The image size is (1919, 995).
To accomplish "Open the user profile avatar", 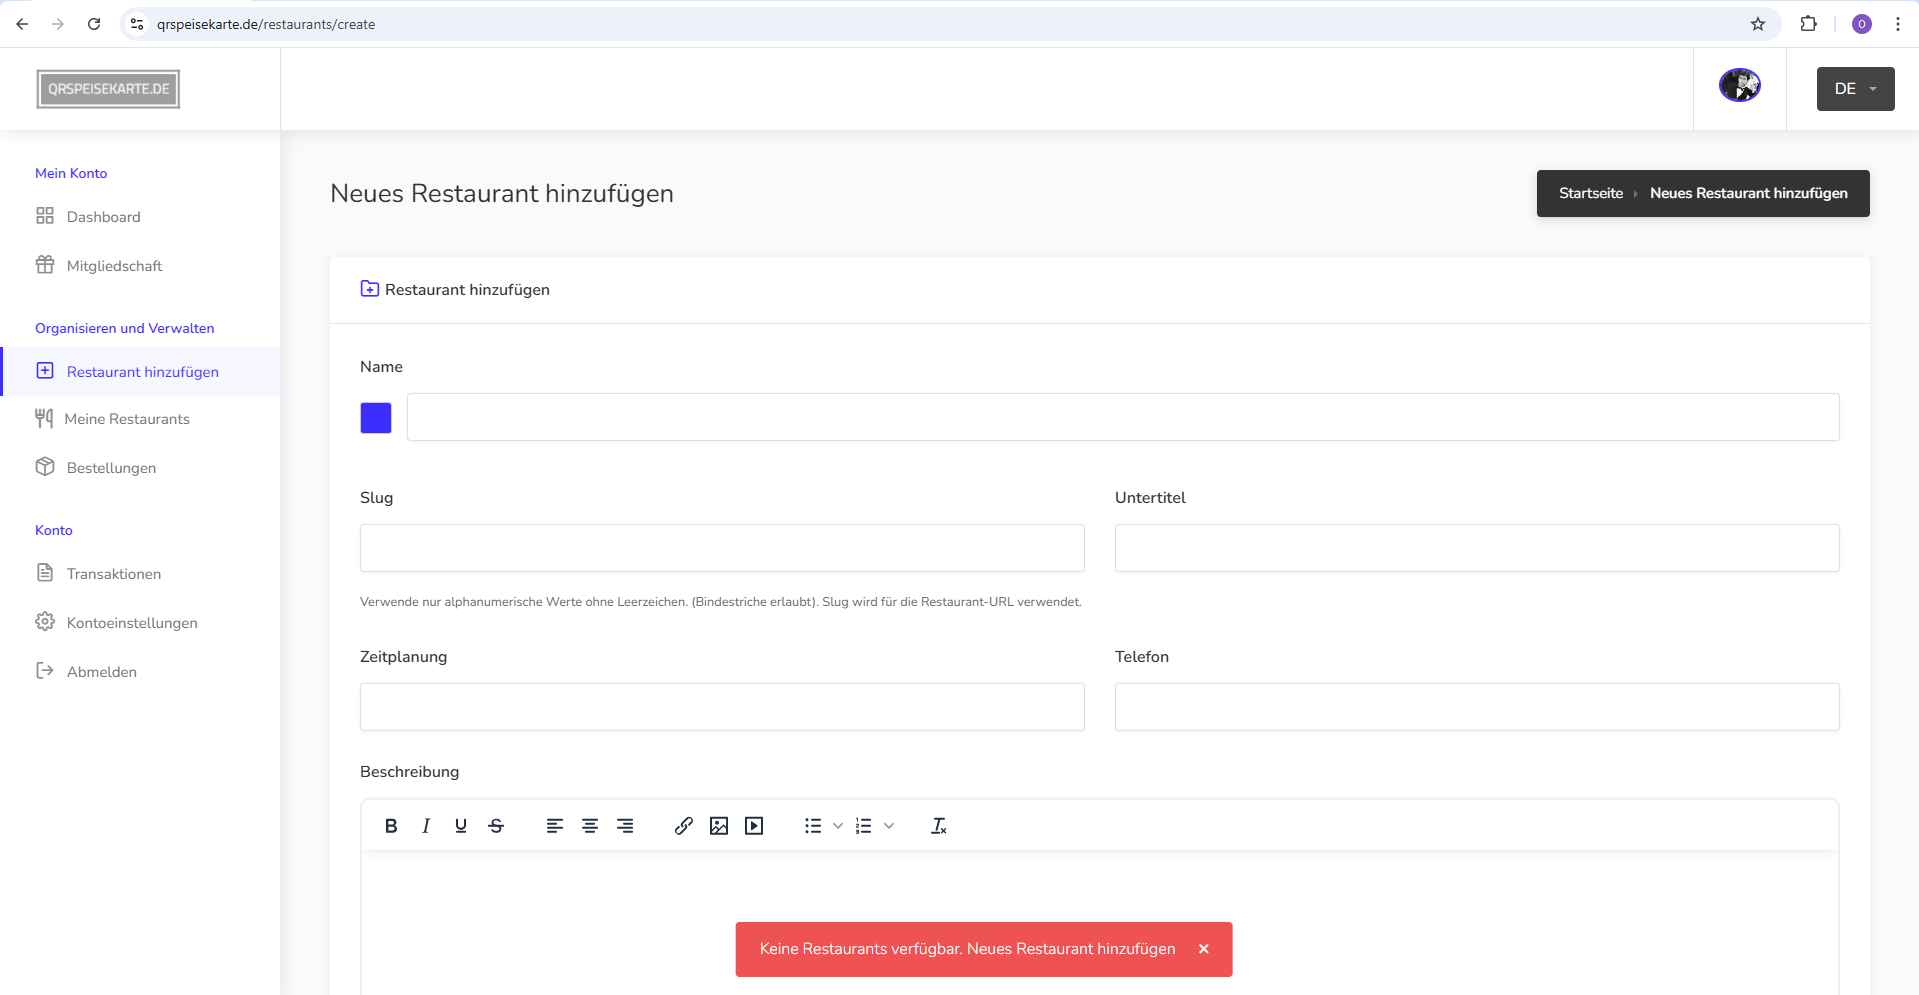I will click(x=1740, y=86).
